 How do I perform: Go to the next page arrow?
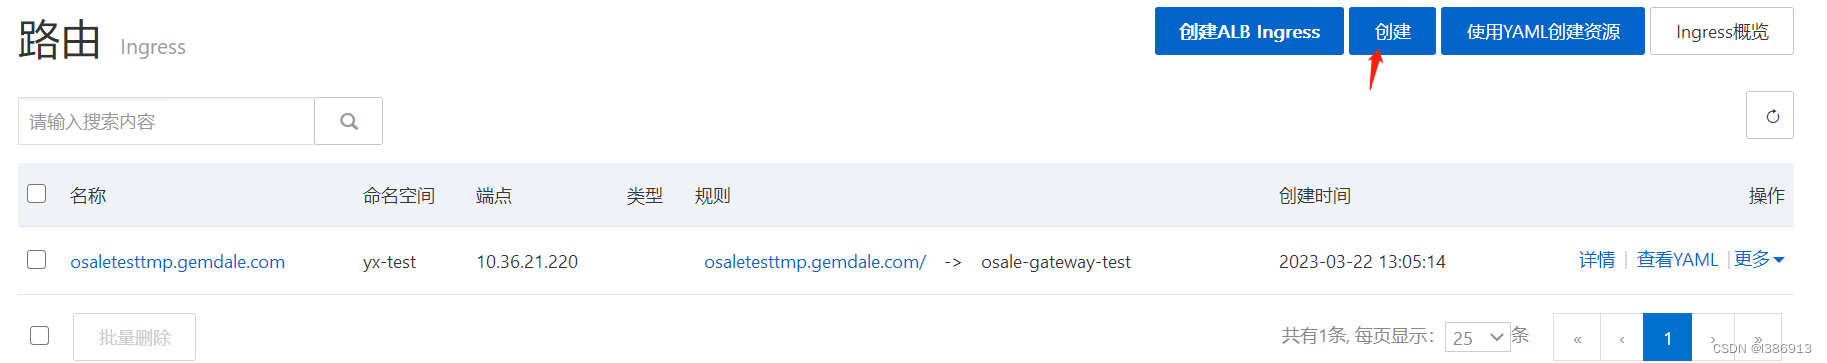(x=1713, y=339)
